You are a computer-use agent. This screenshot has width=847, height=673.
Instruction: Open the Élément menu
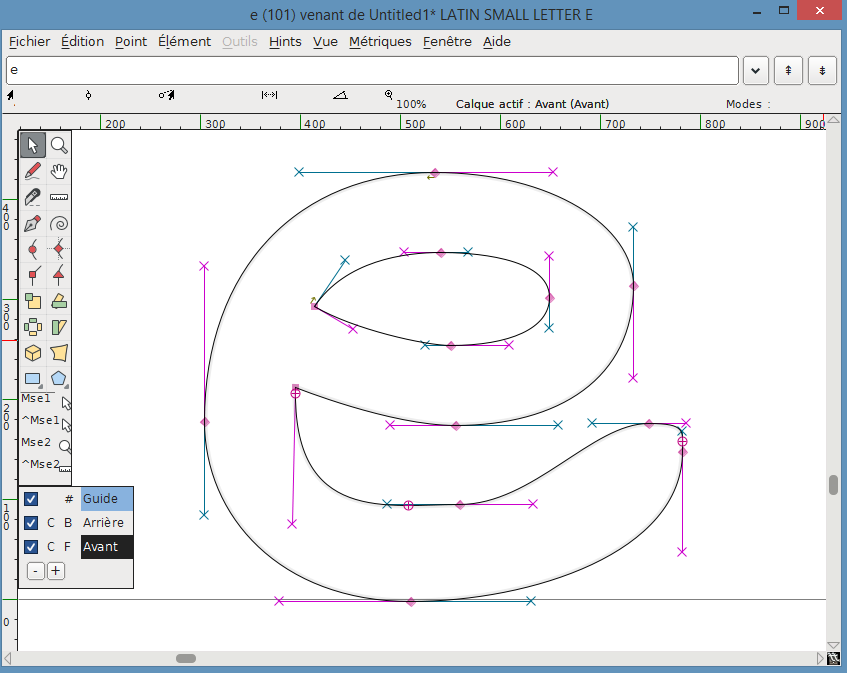(184, 41)
